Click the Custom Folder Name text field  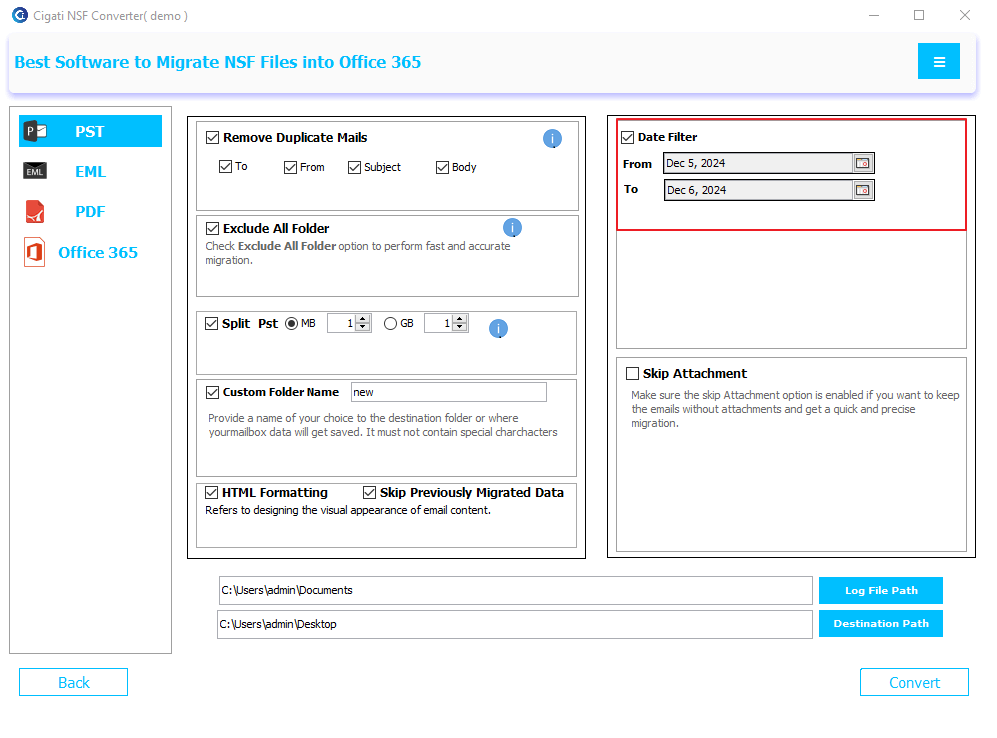449,392
